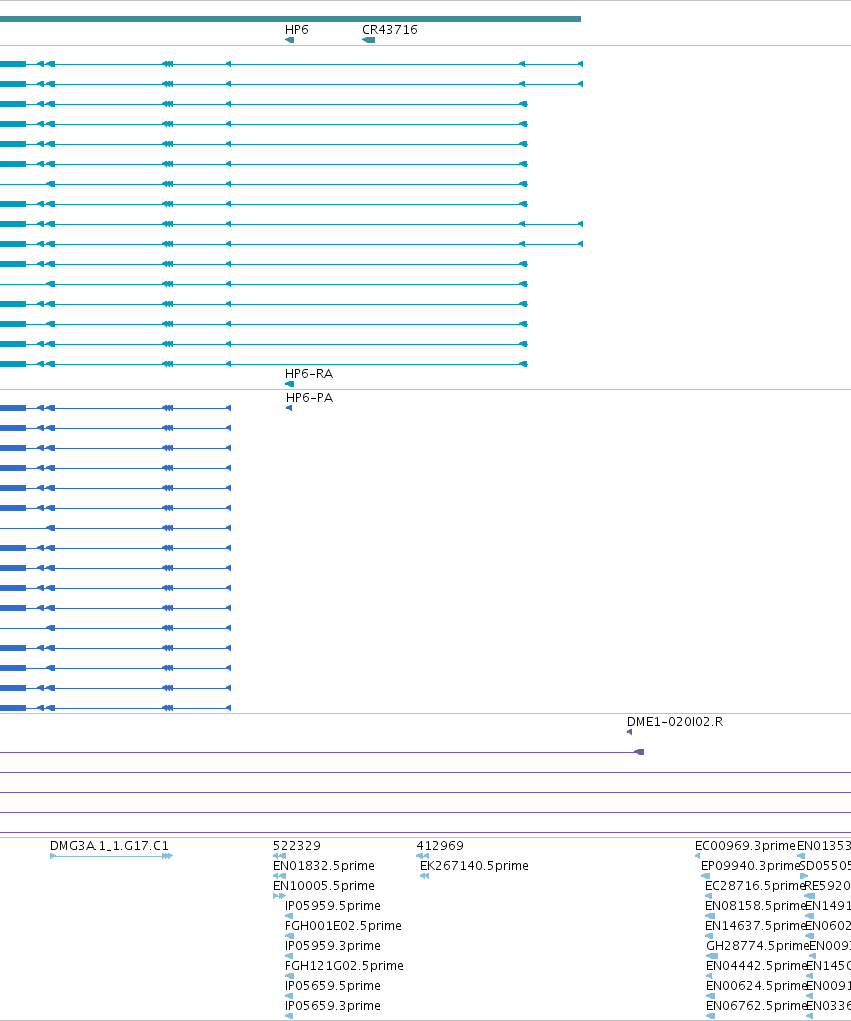This screenshot has width=851, height=1021.
Task: Select the EC28716.5prime EST label
Action: point(755,886)
